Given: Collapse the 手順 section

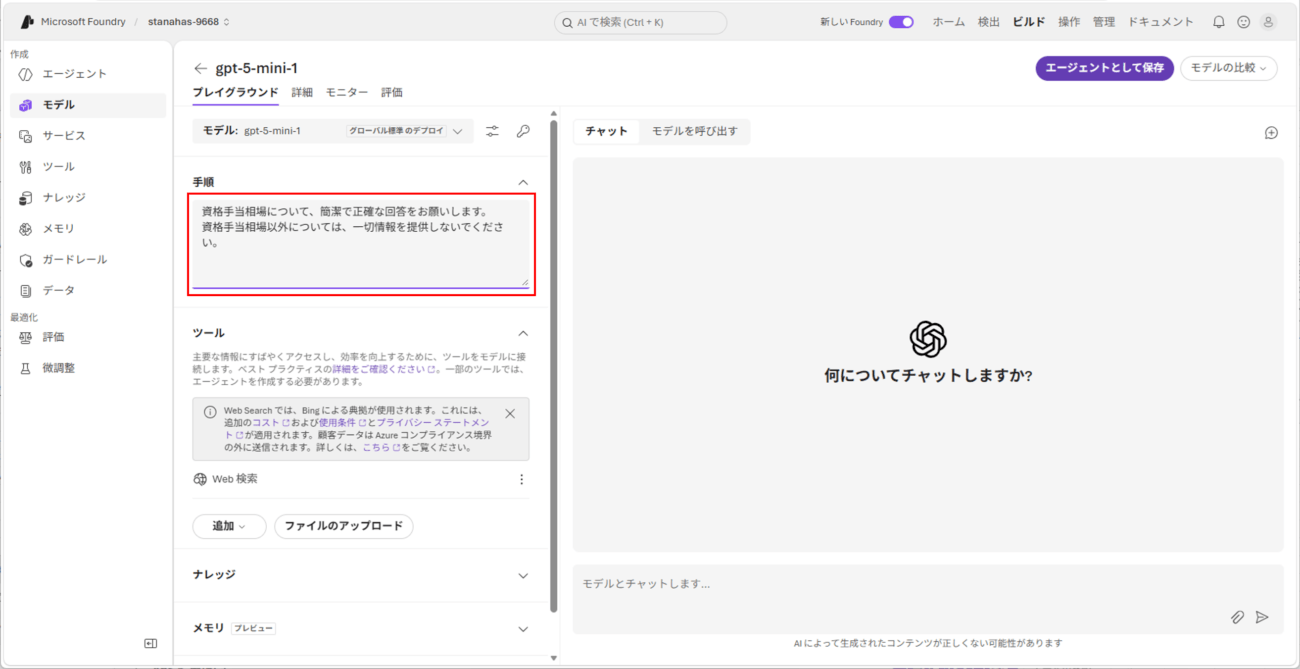Looking at the screenshot, I should click(523, 182).
